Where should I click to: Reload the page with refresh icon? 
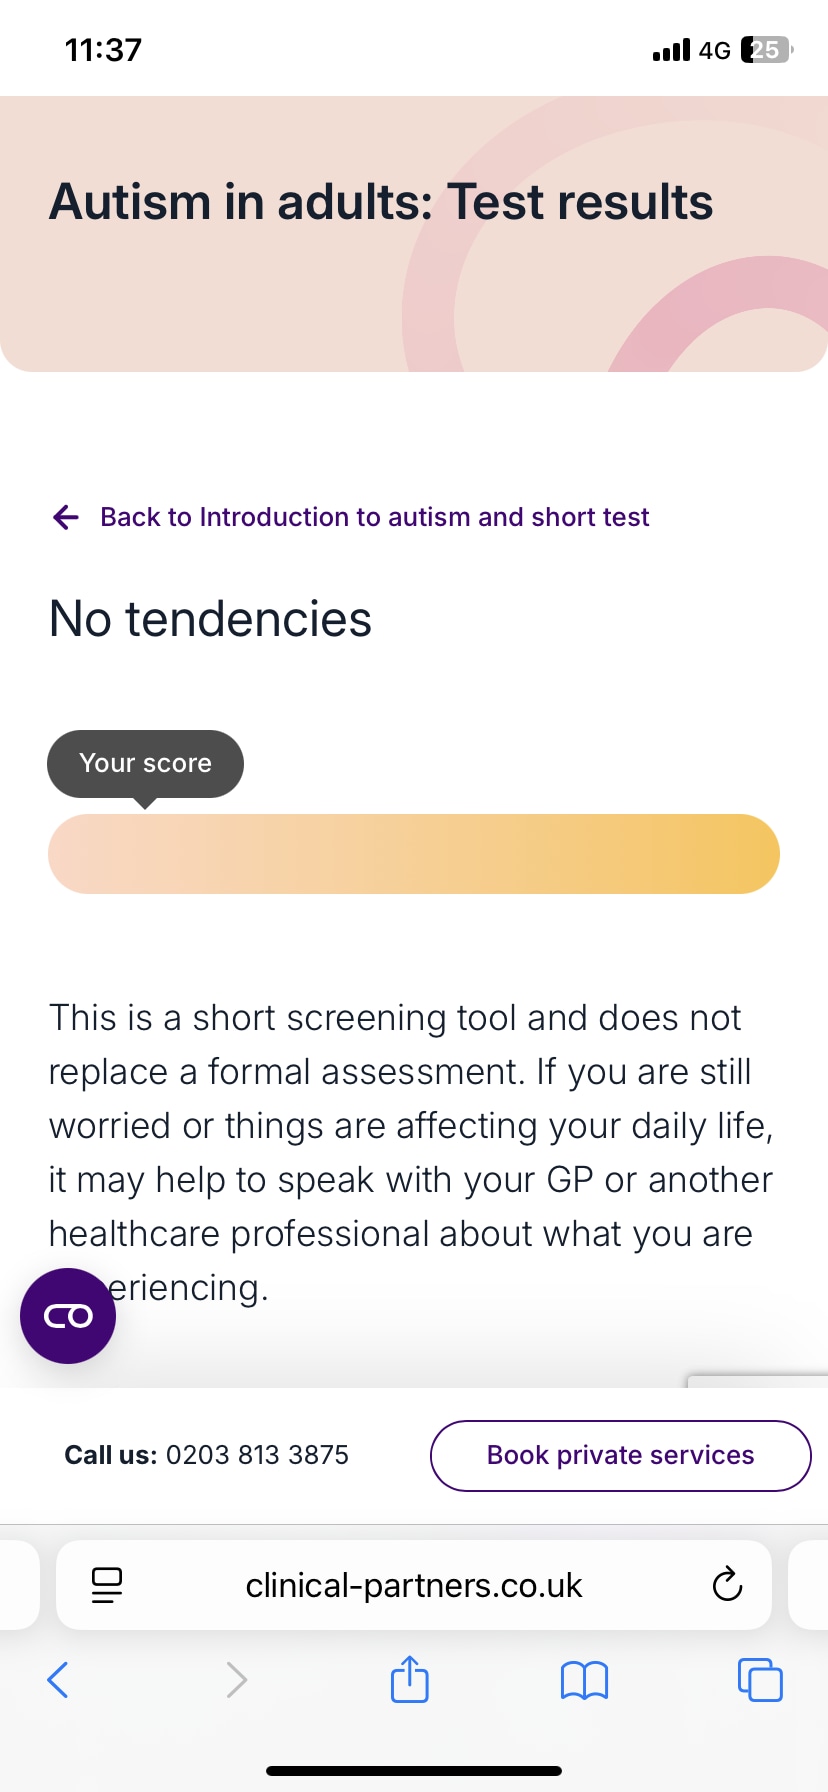(x=727, y=1585)
